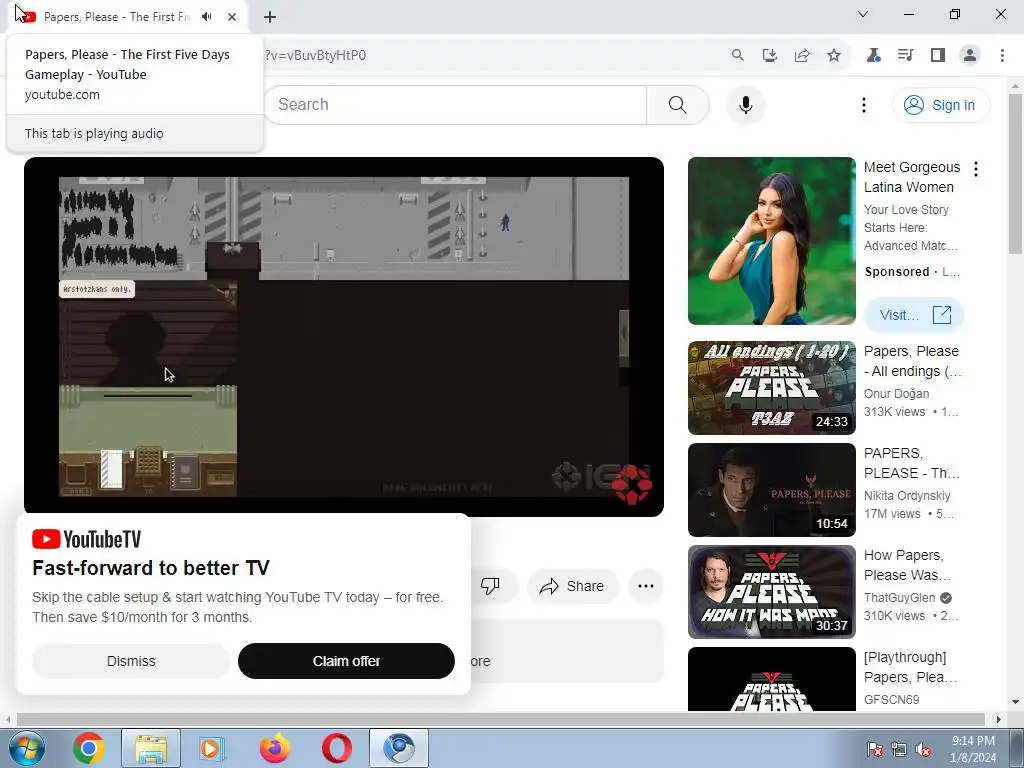
Task: Launch Firefox from the taskbar
Action: coord(274,748)
